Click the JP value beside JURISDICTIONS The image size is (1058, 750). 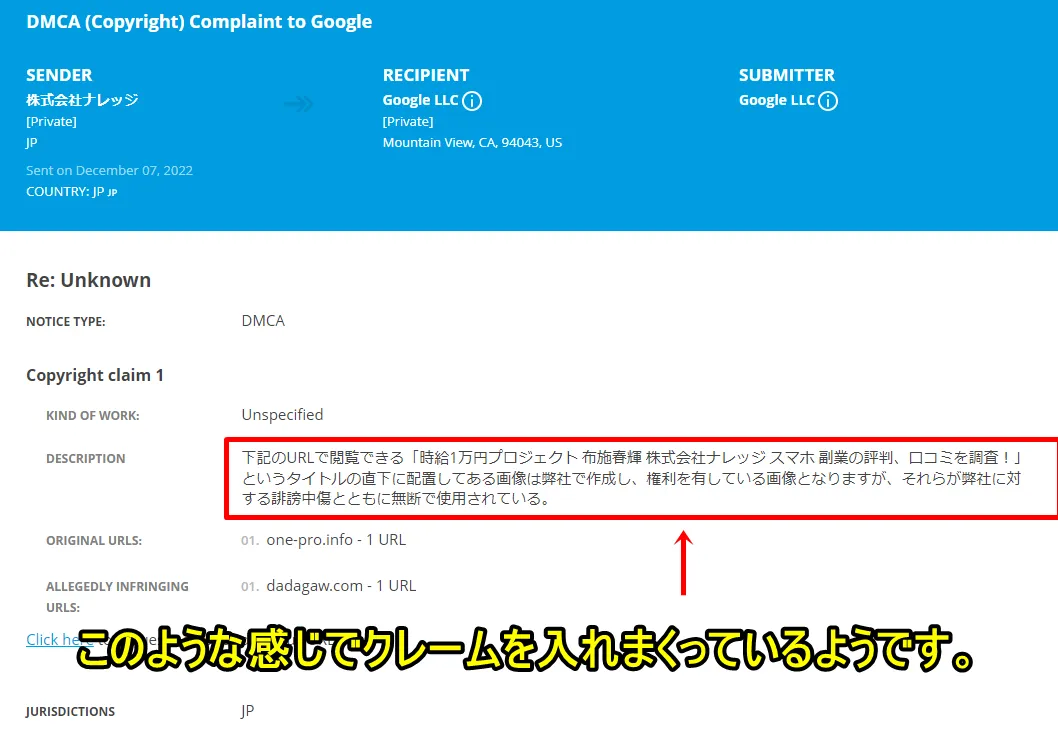coord(248,711)
